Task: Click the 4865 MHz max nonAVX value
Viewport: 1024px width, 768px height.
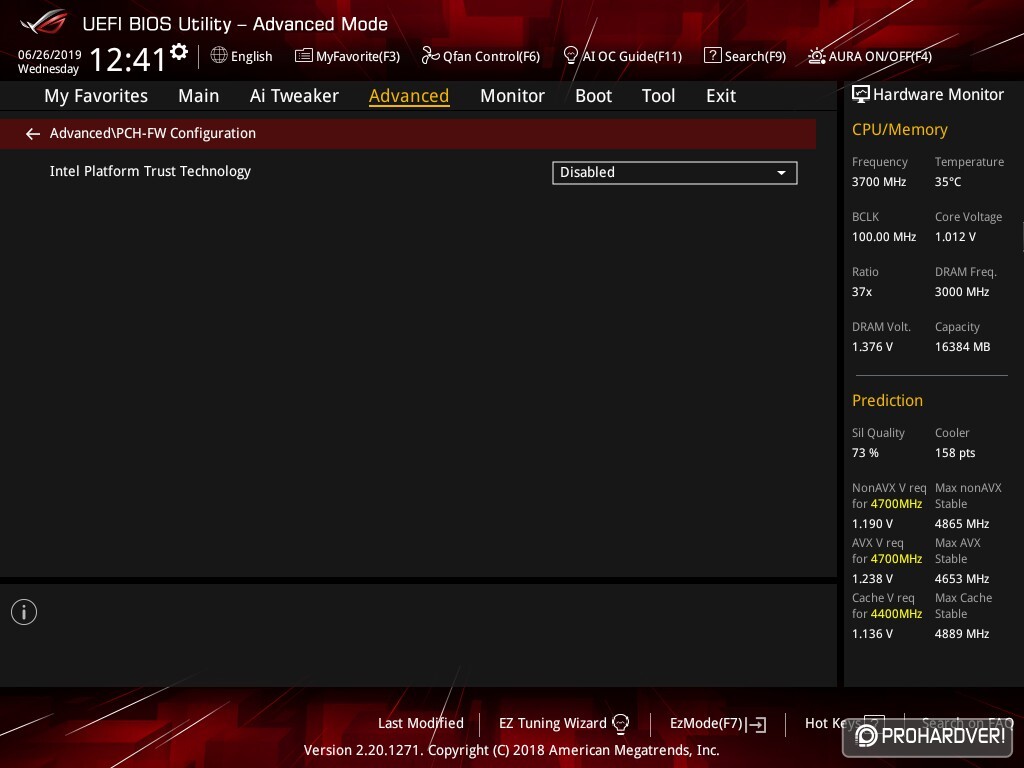Action: [x=961, y=524]
